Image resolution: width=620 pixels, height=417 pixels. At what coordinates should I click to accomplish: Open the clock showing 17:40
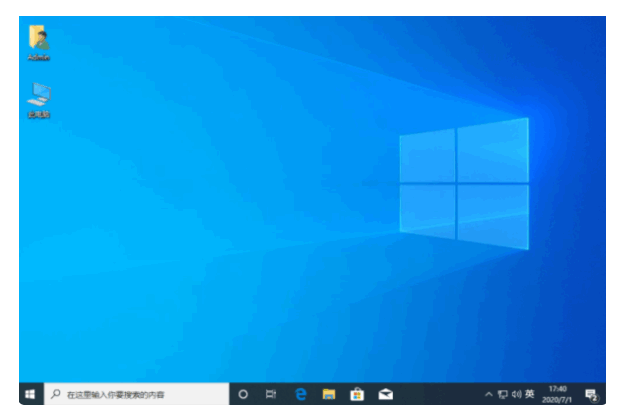coord(557,389)
